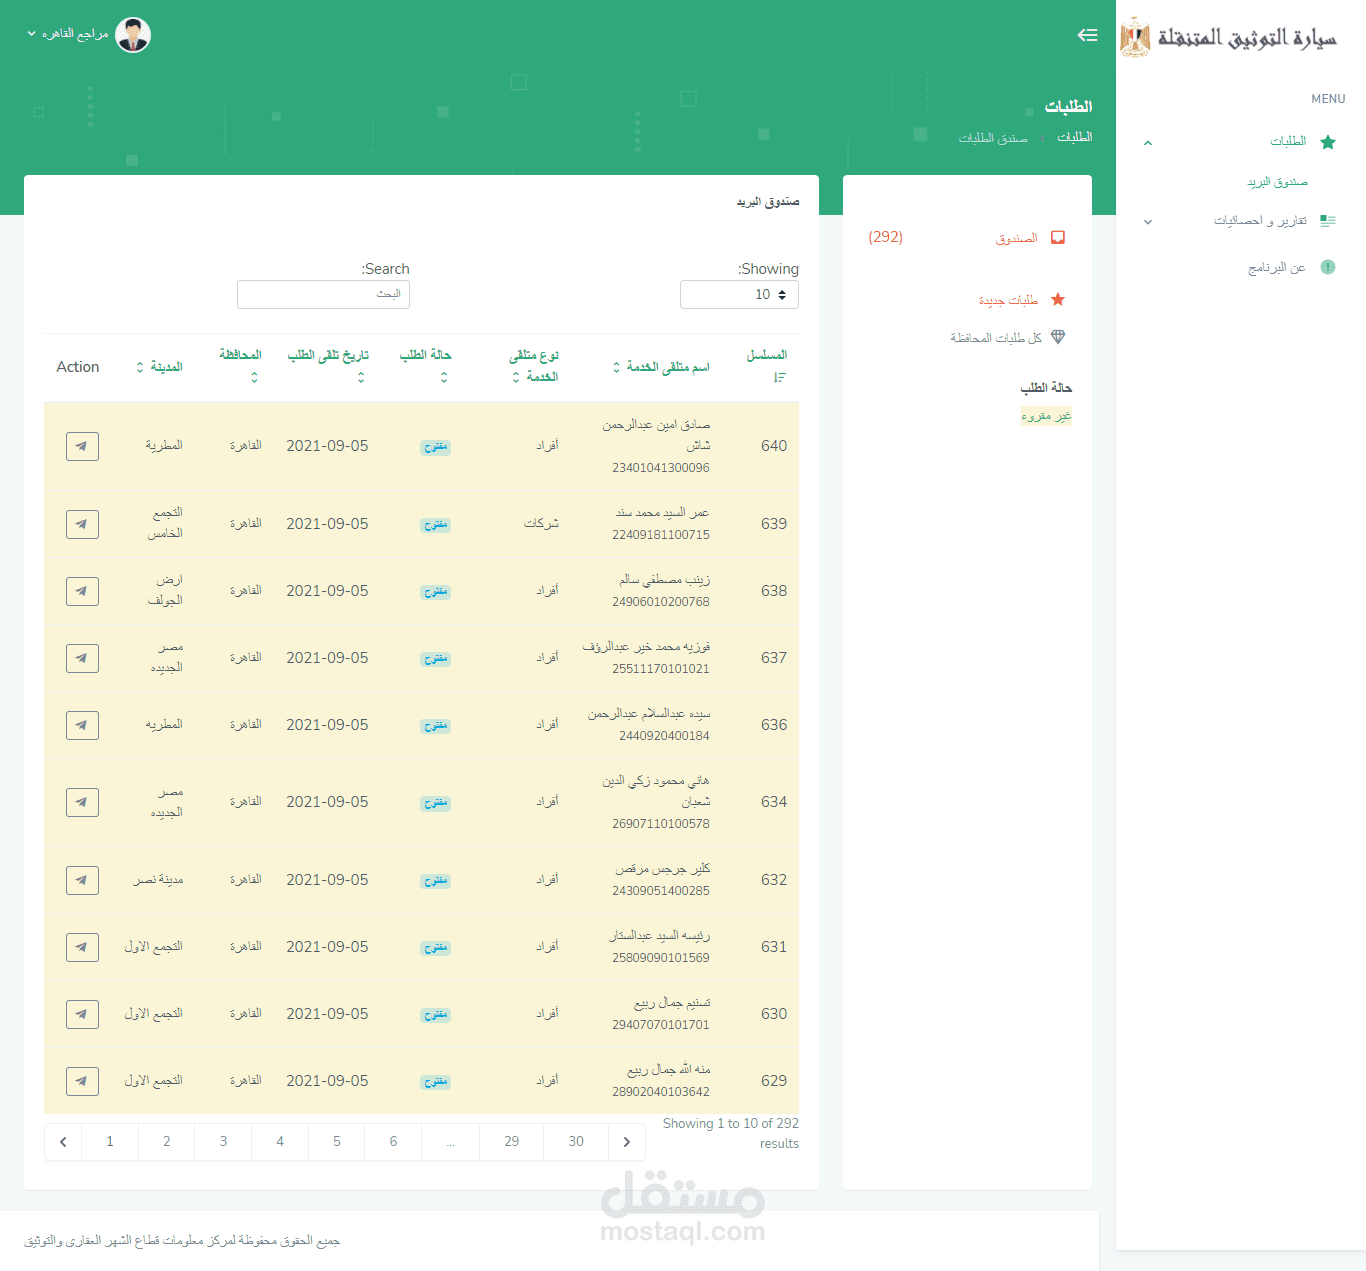Screen dimensions: 1366x1271
Task: Go to pagination page 30
Action: pyautogui.click(x=575, y=1141)
